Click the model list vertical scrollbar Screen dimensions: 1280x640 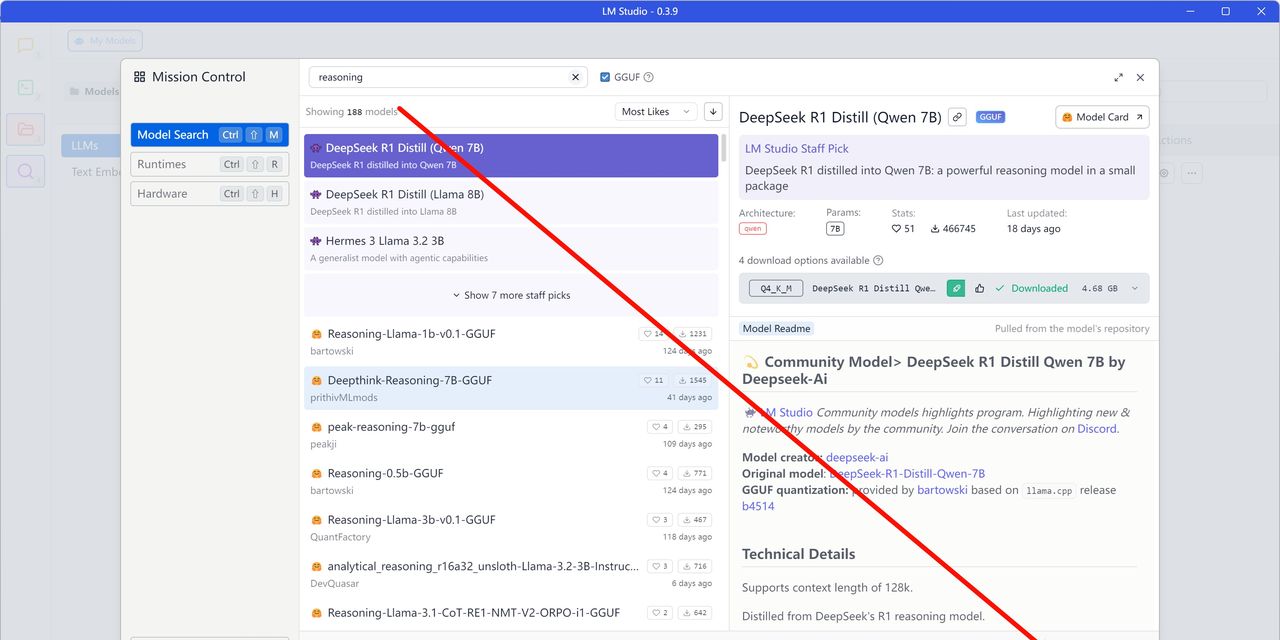click(724, 150)
